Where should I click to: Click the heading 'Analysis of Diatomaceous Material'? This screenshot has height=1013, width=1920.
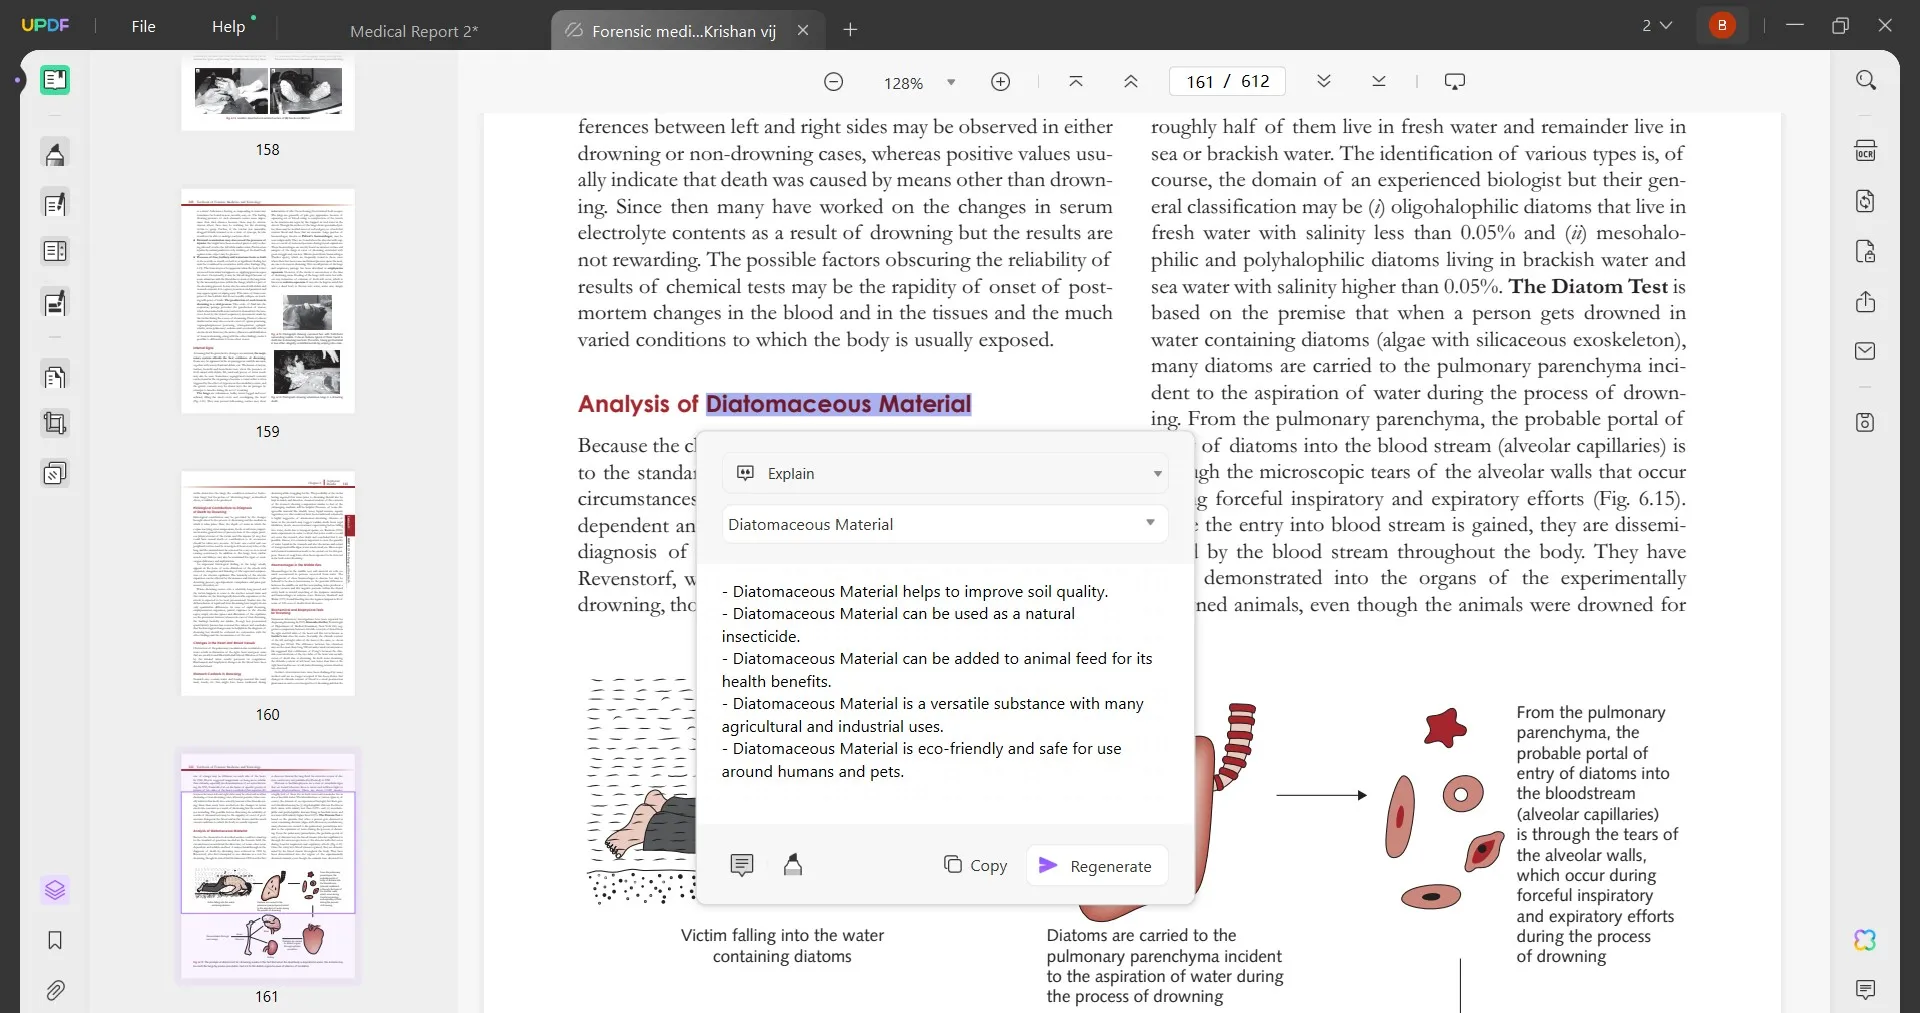774,404
